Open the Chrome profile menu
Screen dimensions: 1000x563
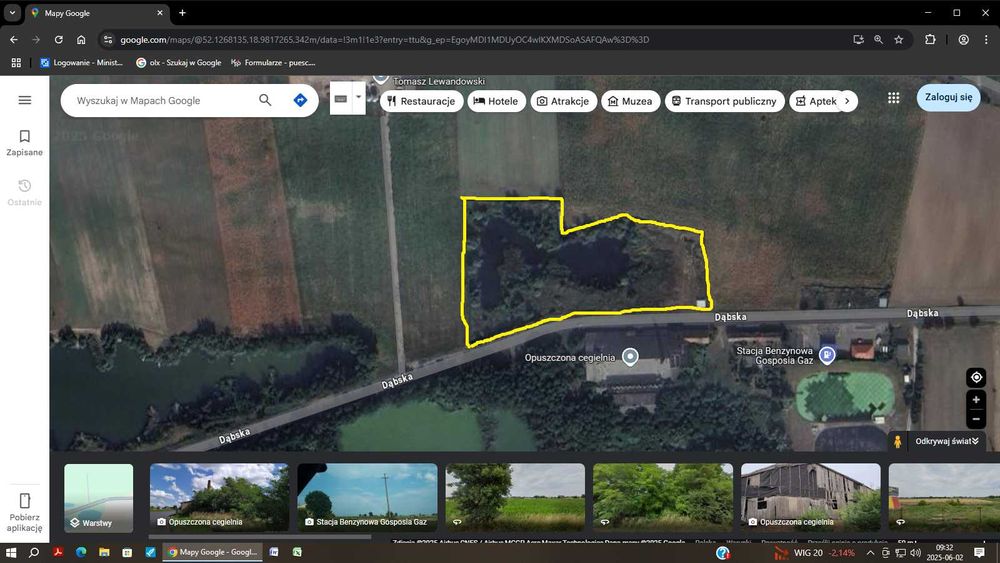pos(963,40)
